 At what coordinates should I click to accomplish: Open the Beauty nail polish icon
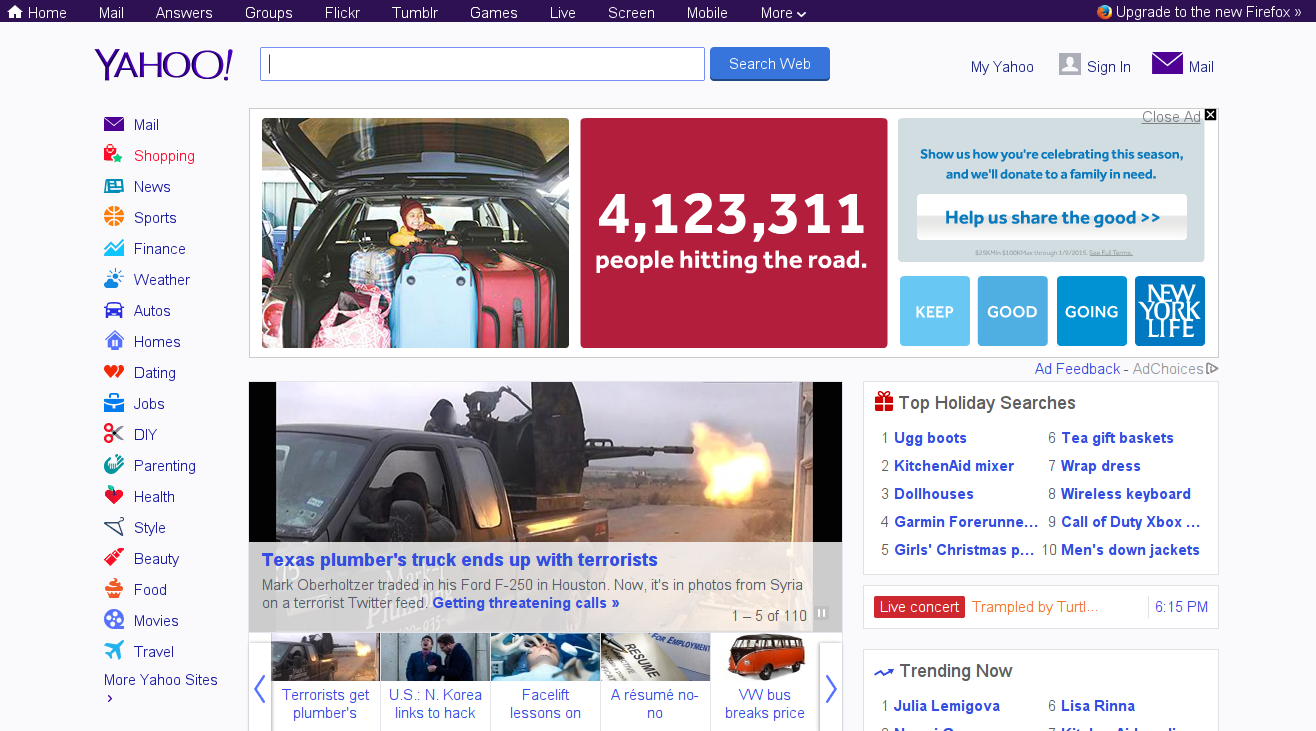114,558
